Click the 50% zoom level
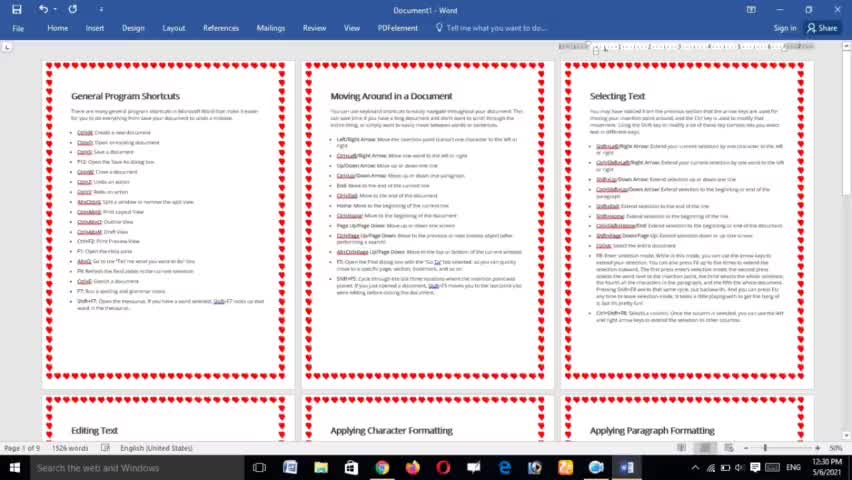Viewport: 852px width, 480px height. click(x=835, y=448)
